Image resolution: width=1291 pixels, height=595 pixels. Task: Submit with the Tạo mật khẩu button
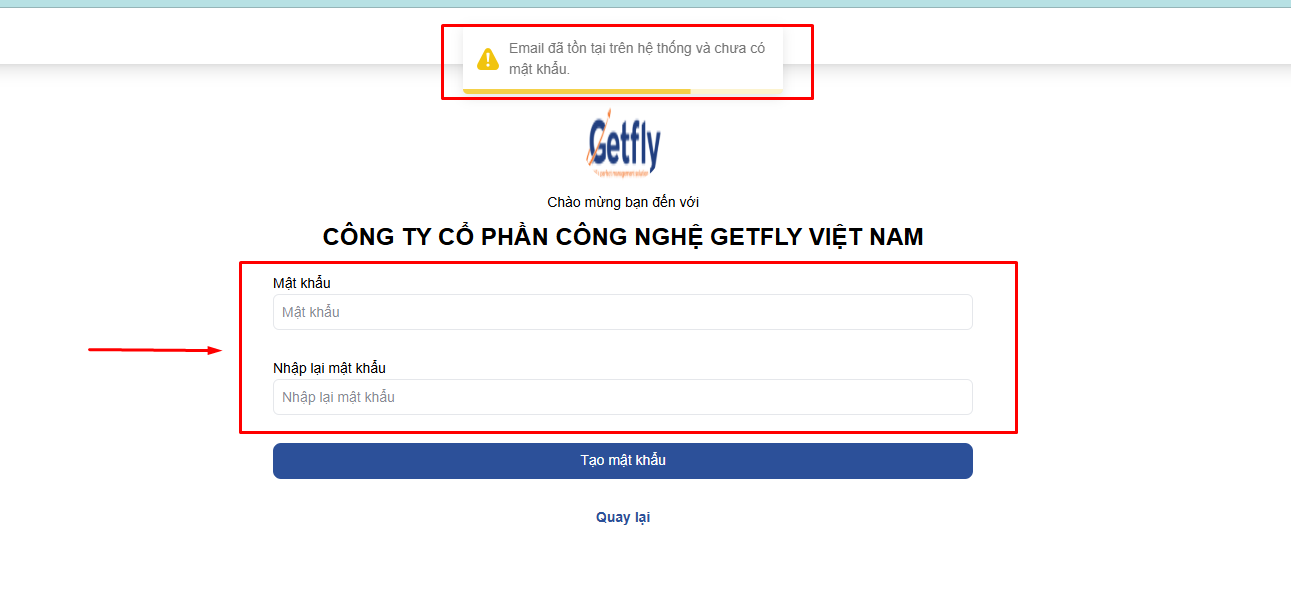[622, 461]
